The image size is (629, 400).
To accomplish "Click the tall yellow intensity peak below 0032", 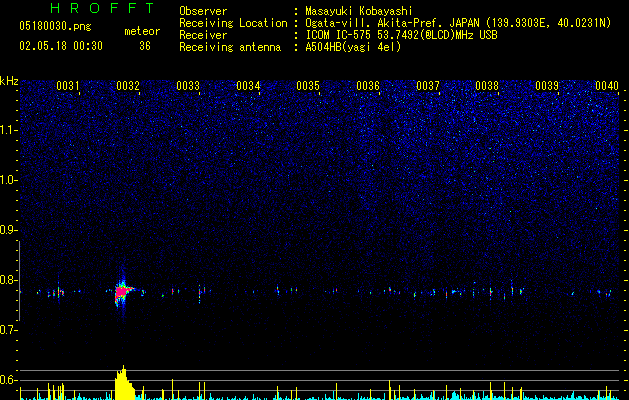I will click(124, 383).
